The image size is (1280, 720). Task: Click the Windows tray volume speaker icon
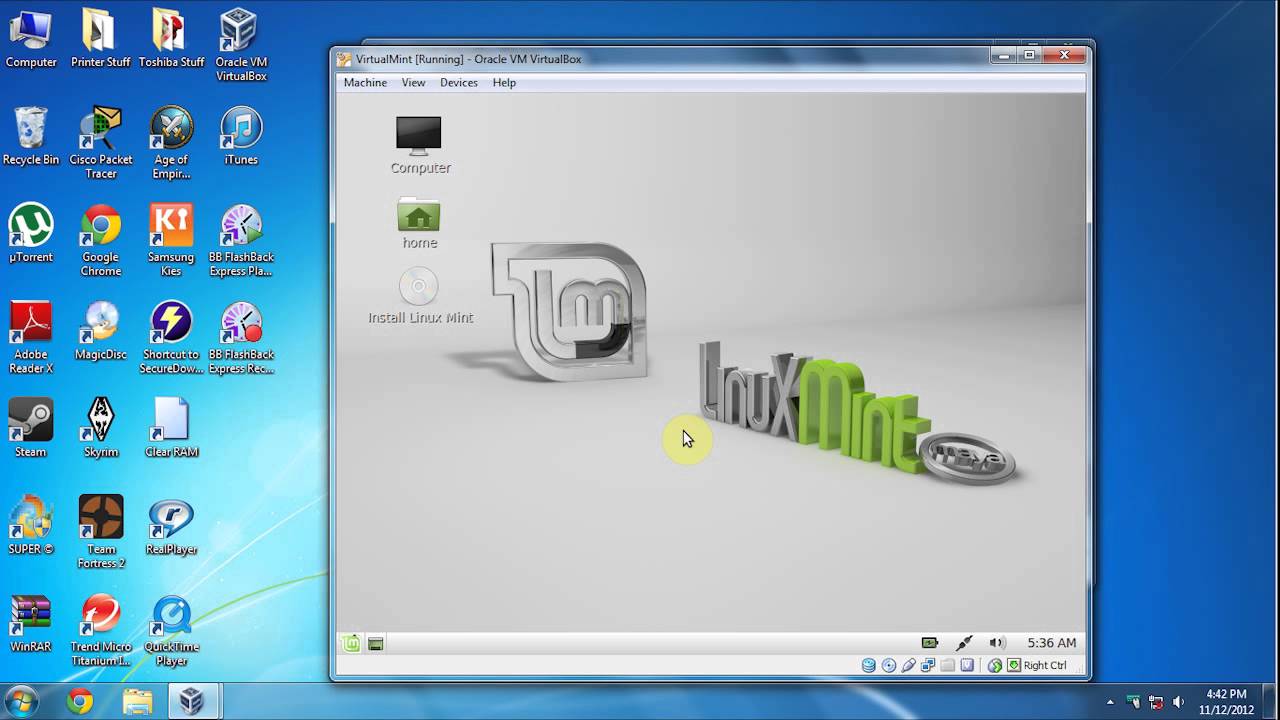[1178, 702]
